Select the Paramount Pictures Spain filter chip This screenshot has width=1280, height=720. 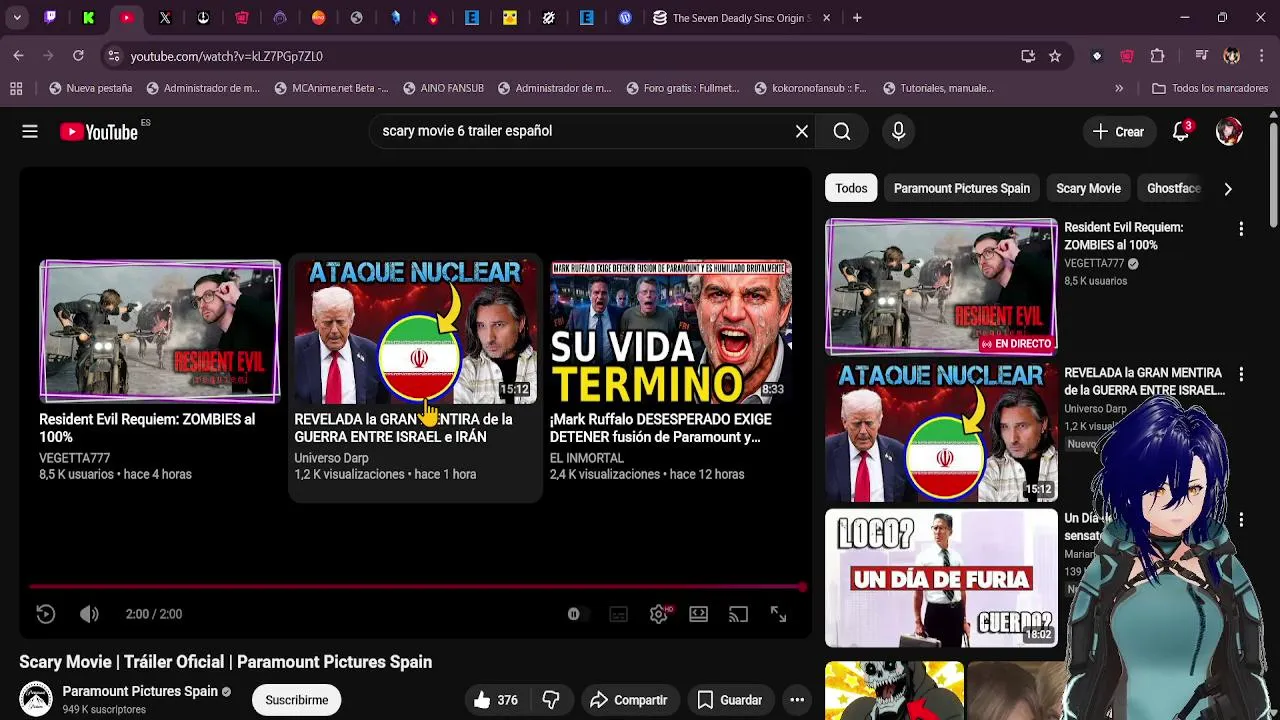(x=961, y=188)
